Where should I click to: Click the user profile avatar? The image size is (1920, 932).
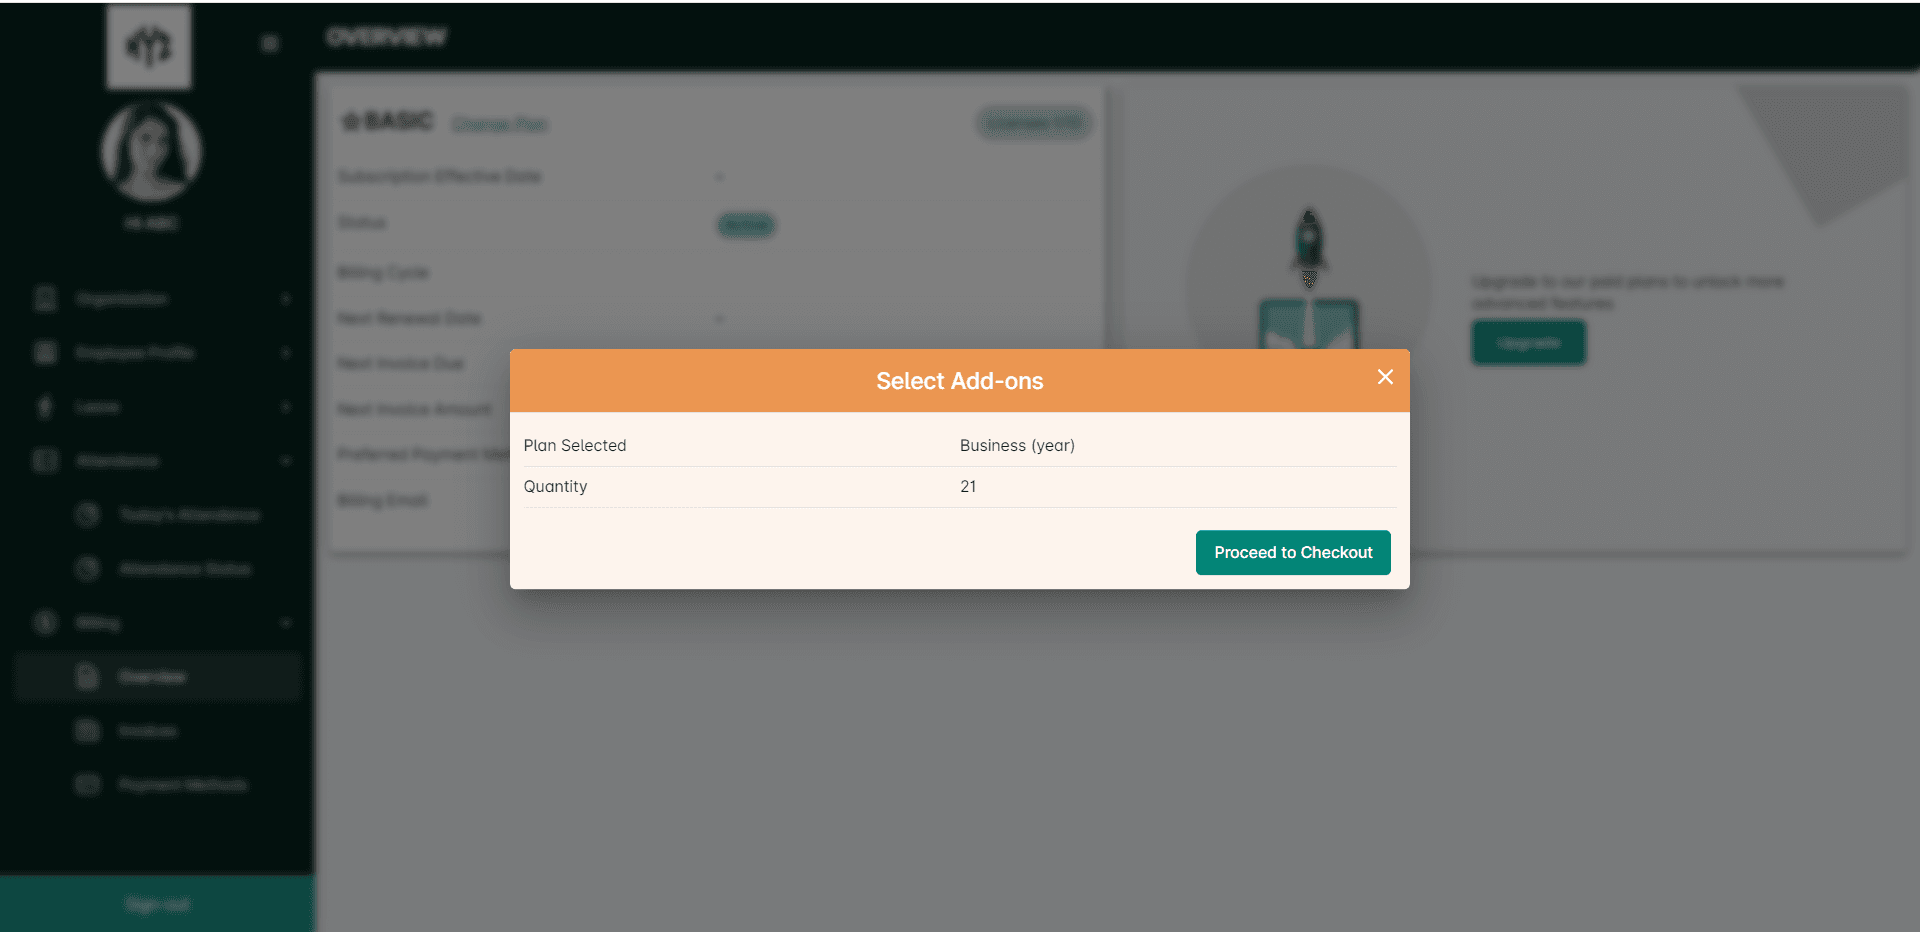tap(151, 151)
